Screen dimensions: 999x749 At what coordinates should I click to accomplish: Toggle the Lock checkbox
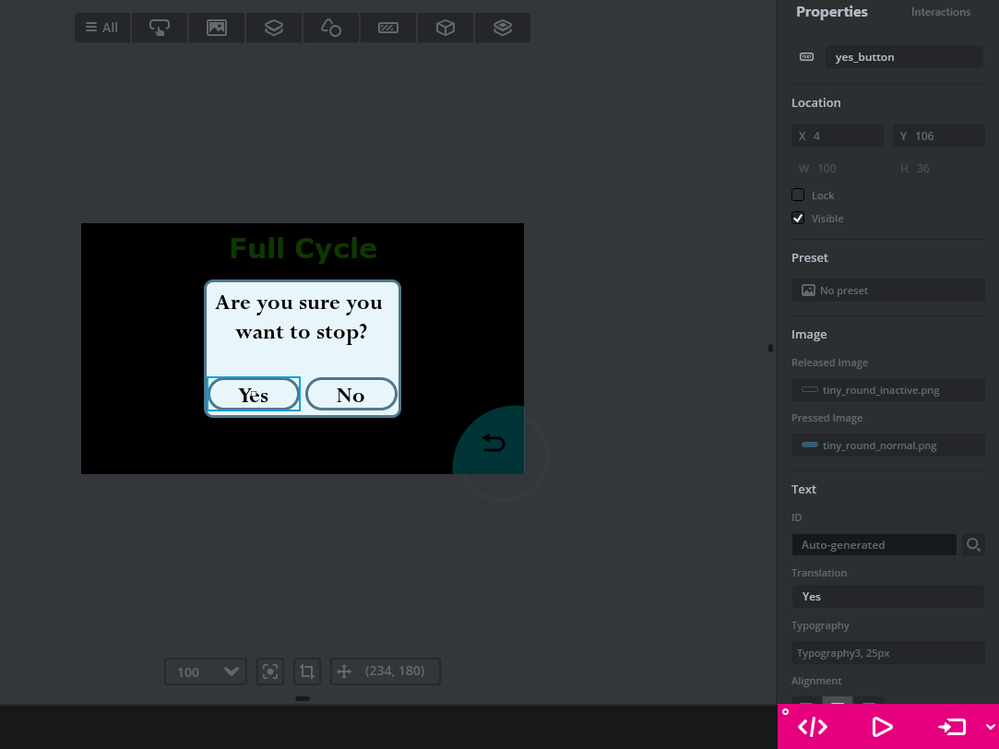[x=798, y=195]
